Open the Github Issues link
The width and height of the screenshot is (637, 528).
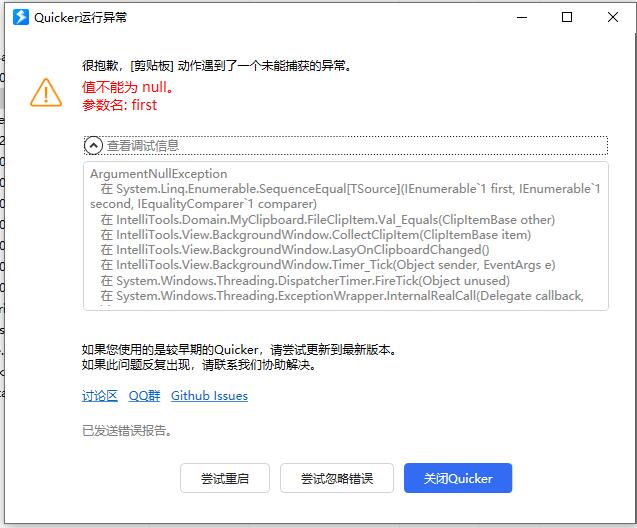(x=209, y=396)
